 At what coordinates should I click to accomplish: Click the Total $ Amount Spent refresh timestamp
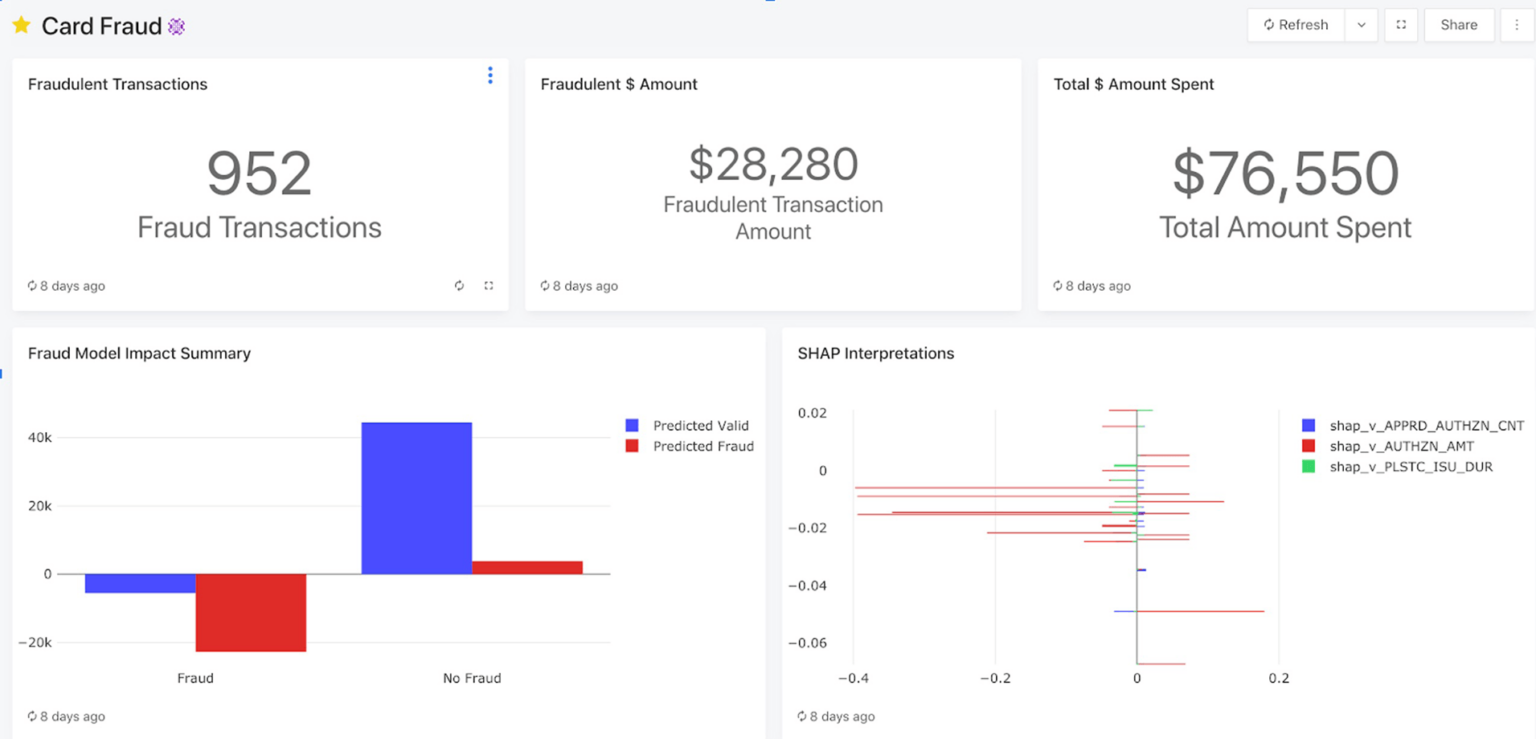(1092, 286)
